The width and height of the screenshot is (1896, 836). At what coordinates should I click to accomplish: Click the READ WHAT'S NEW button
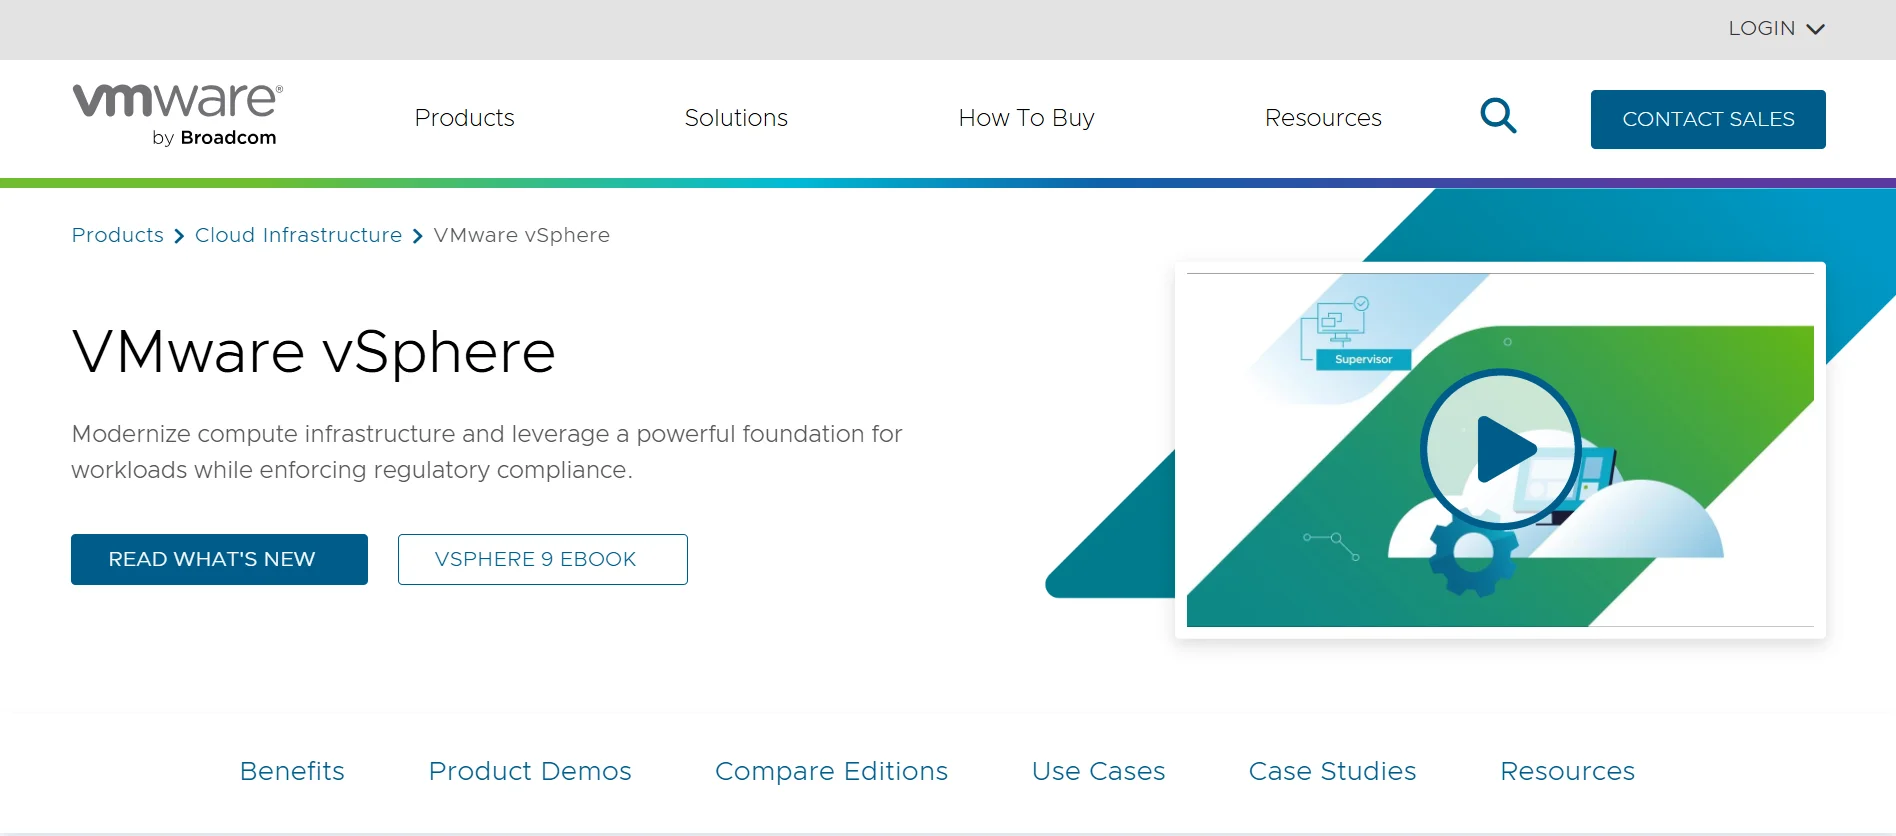[x=219, y=559]
